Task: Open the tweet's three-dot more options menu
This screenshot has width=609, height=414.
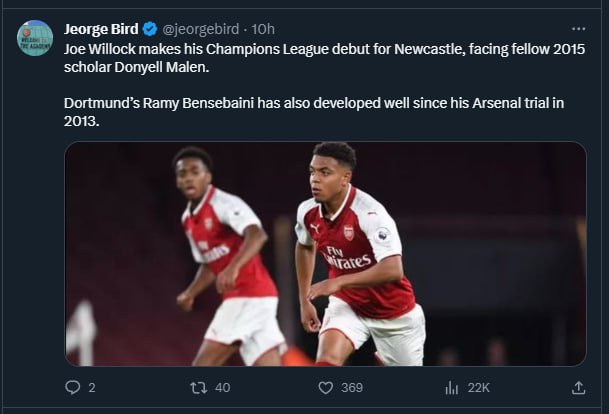Action: (579, 28)
